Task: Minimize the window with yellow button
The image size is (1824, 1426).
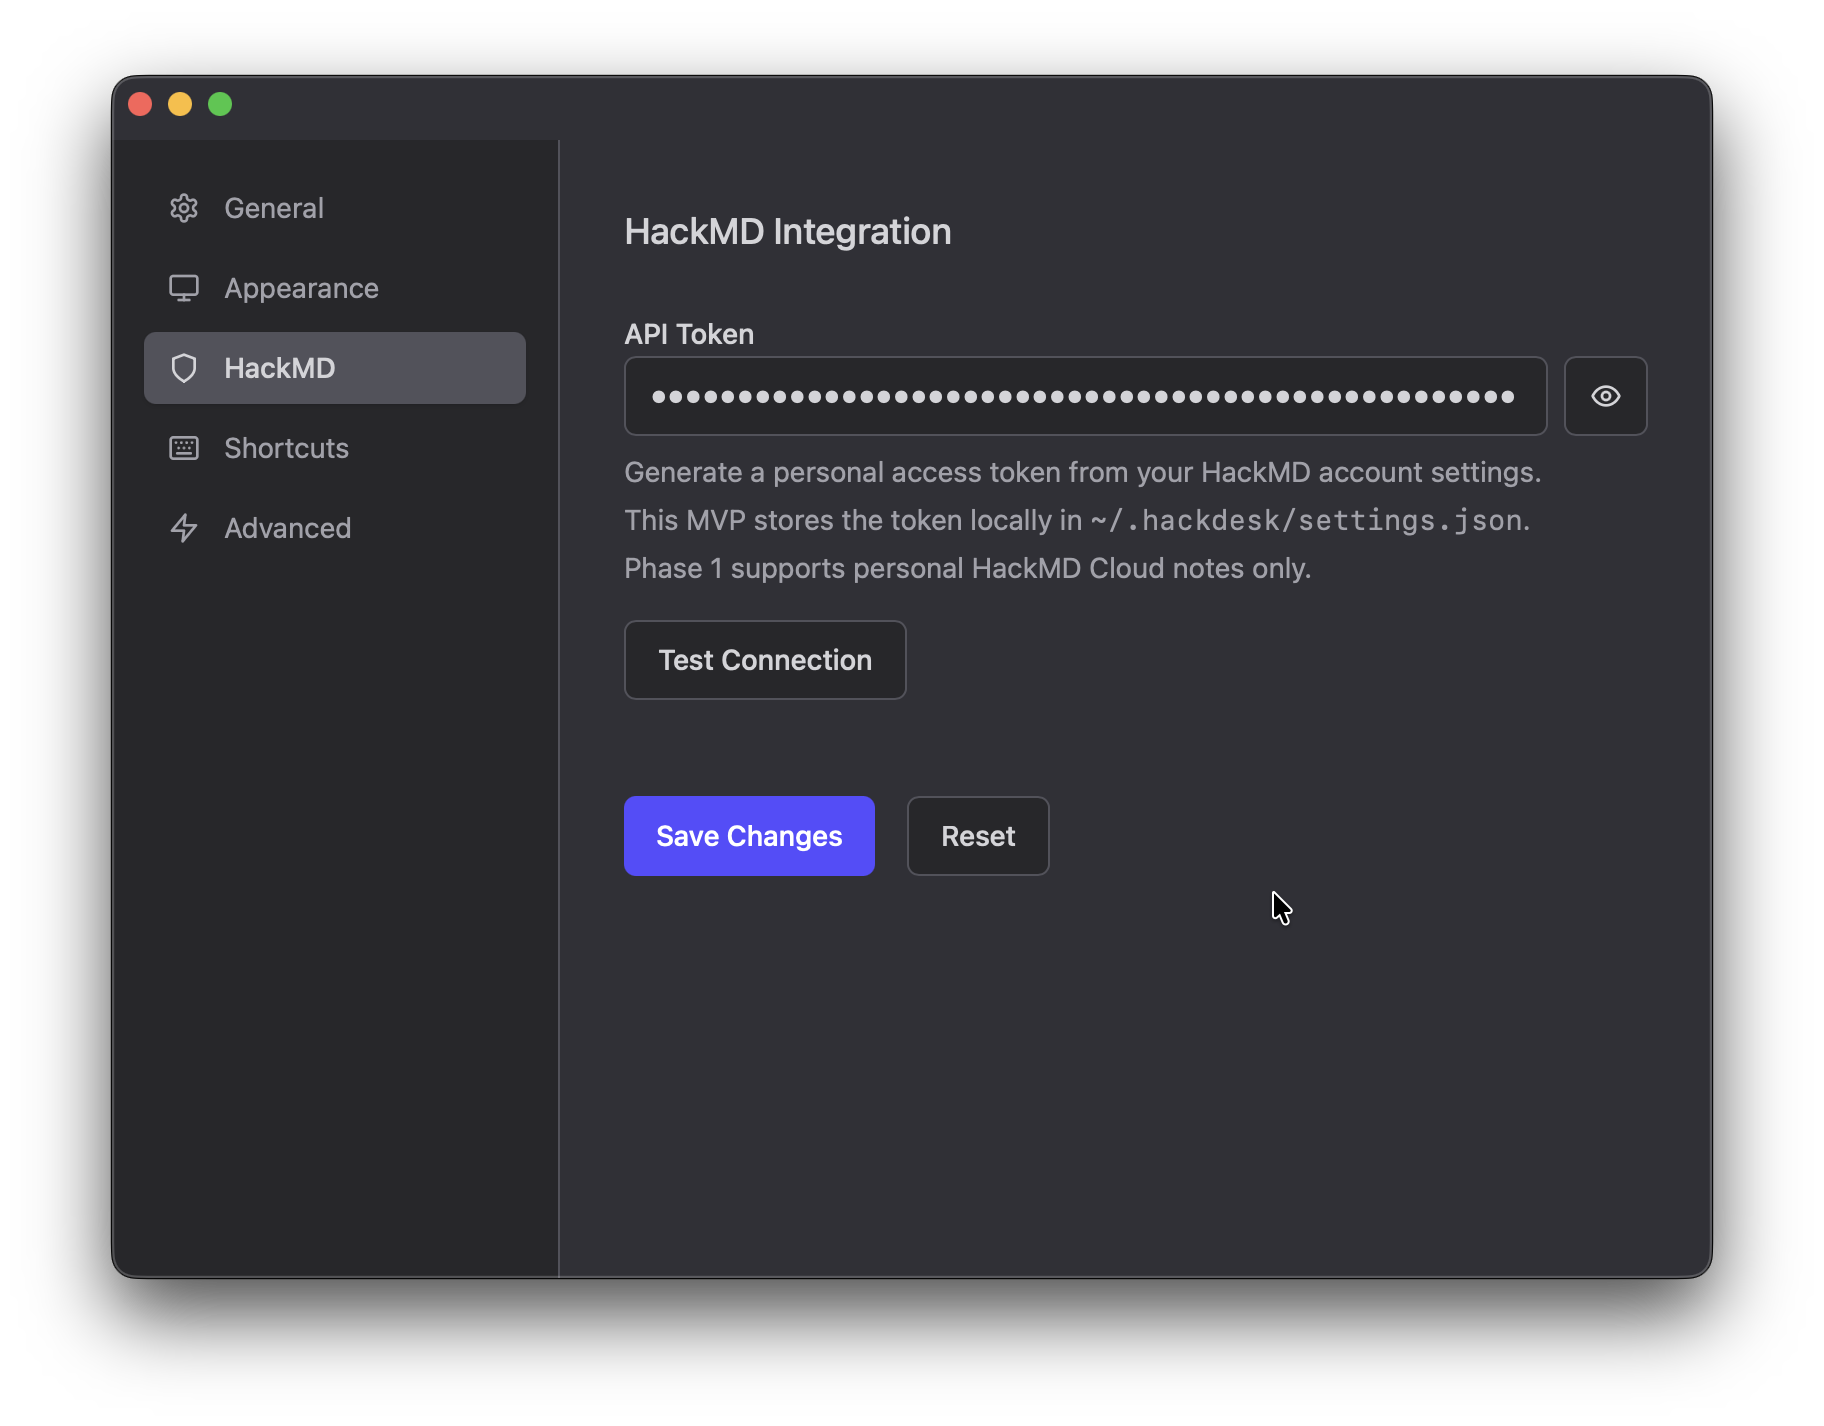Action: coord(180,104)
